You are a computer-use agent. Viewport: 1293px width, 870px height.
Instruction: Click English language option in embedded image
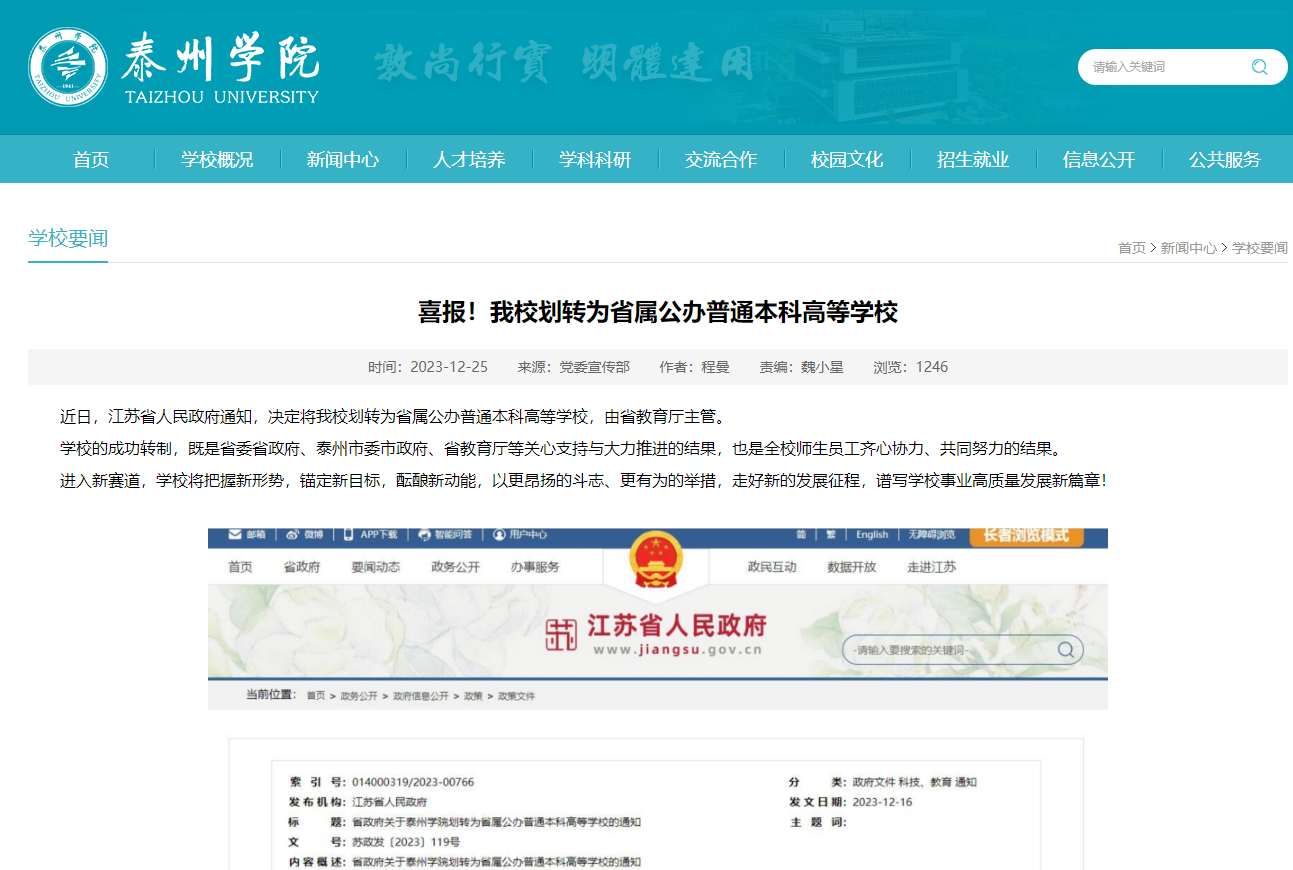pyautogui.click(x=872, y=535)
